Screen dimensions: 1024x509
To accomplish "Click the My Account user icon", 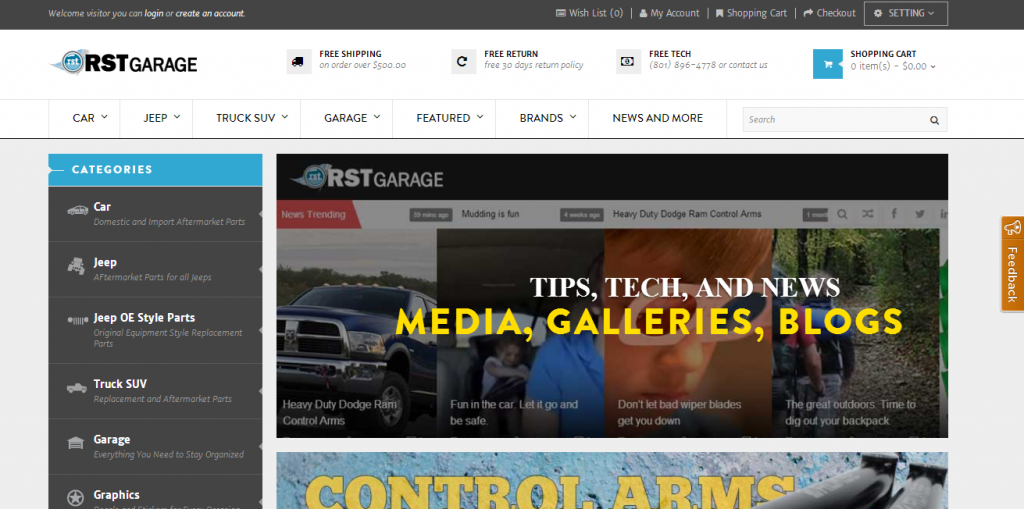I will (x=643, y=13).
